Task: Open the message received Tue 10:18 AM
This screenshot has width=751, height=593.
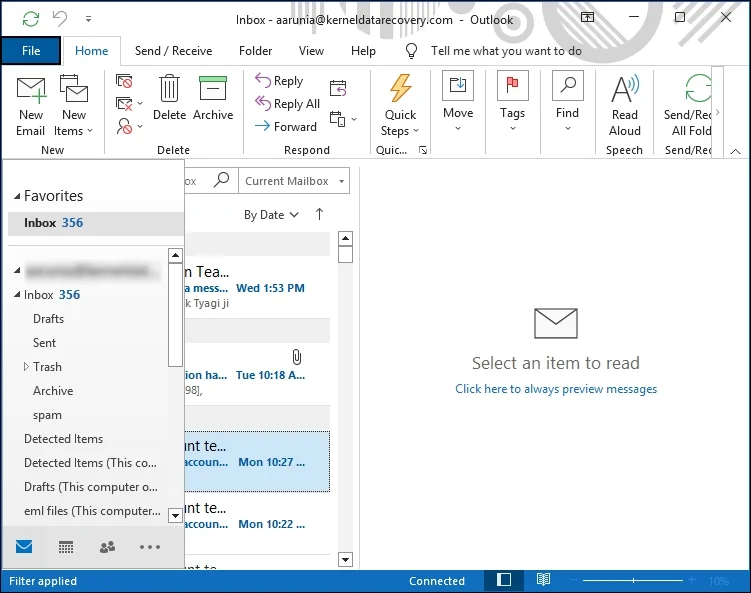Action: (x=257, y=375)
